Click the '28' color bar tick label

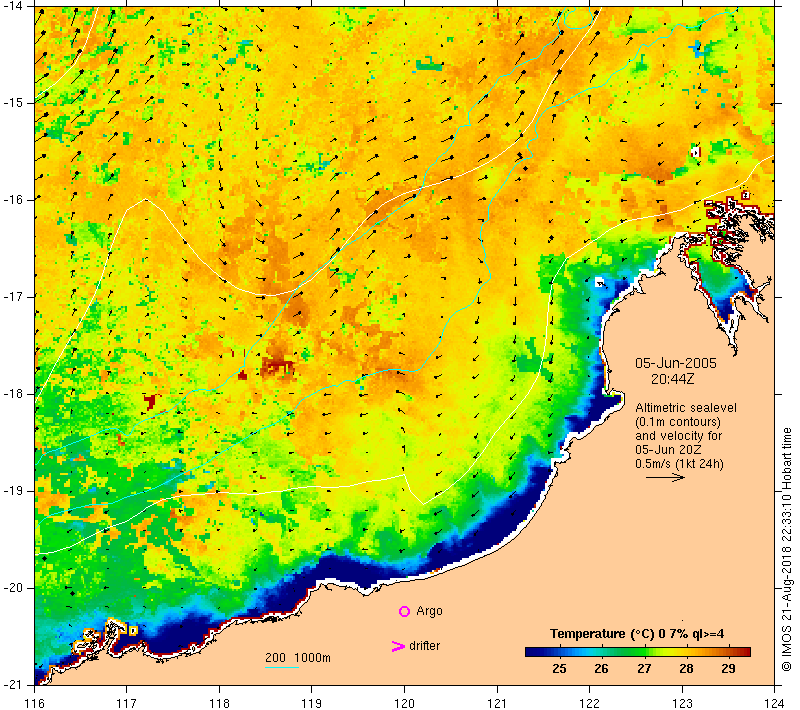(x=687, y=669)
